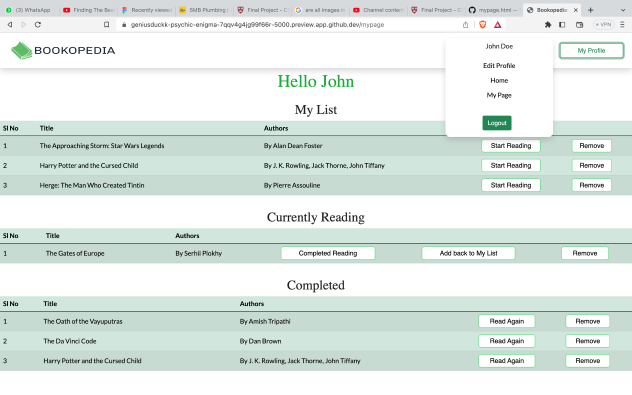Reload the page with refresh icon

[38, 25]
